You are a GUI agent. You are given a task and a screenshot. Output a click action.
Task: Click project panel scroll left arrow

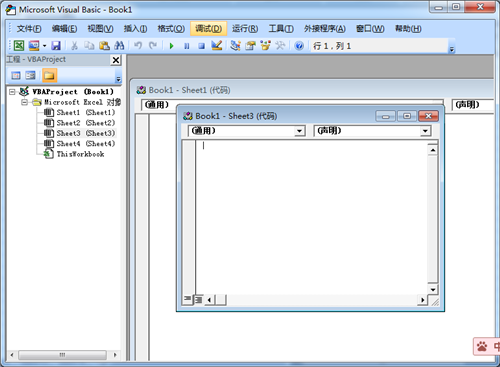[12, 355]
